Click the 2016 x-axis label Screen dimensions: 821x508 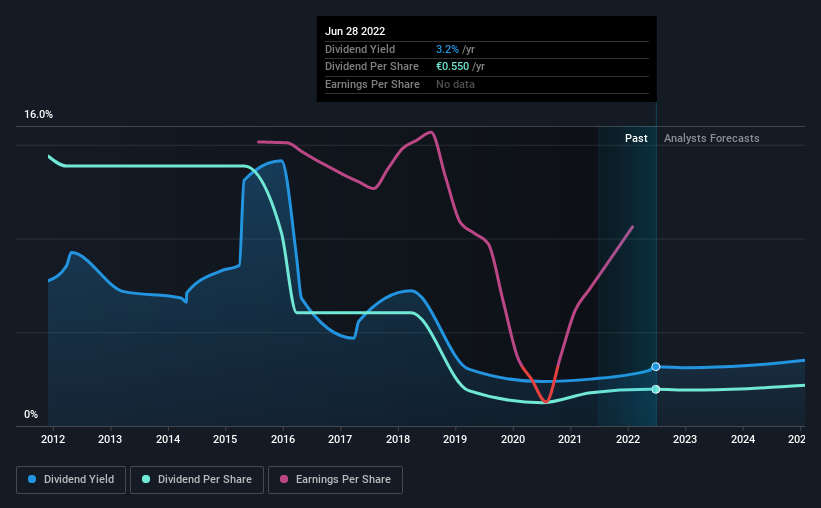[x=283, y=439]
